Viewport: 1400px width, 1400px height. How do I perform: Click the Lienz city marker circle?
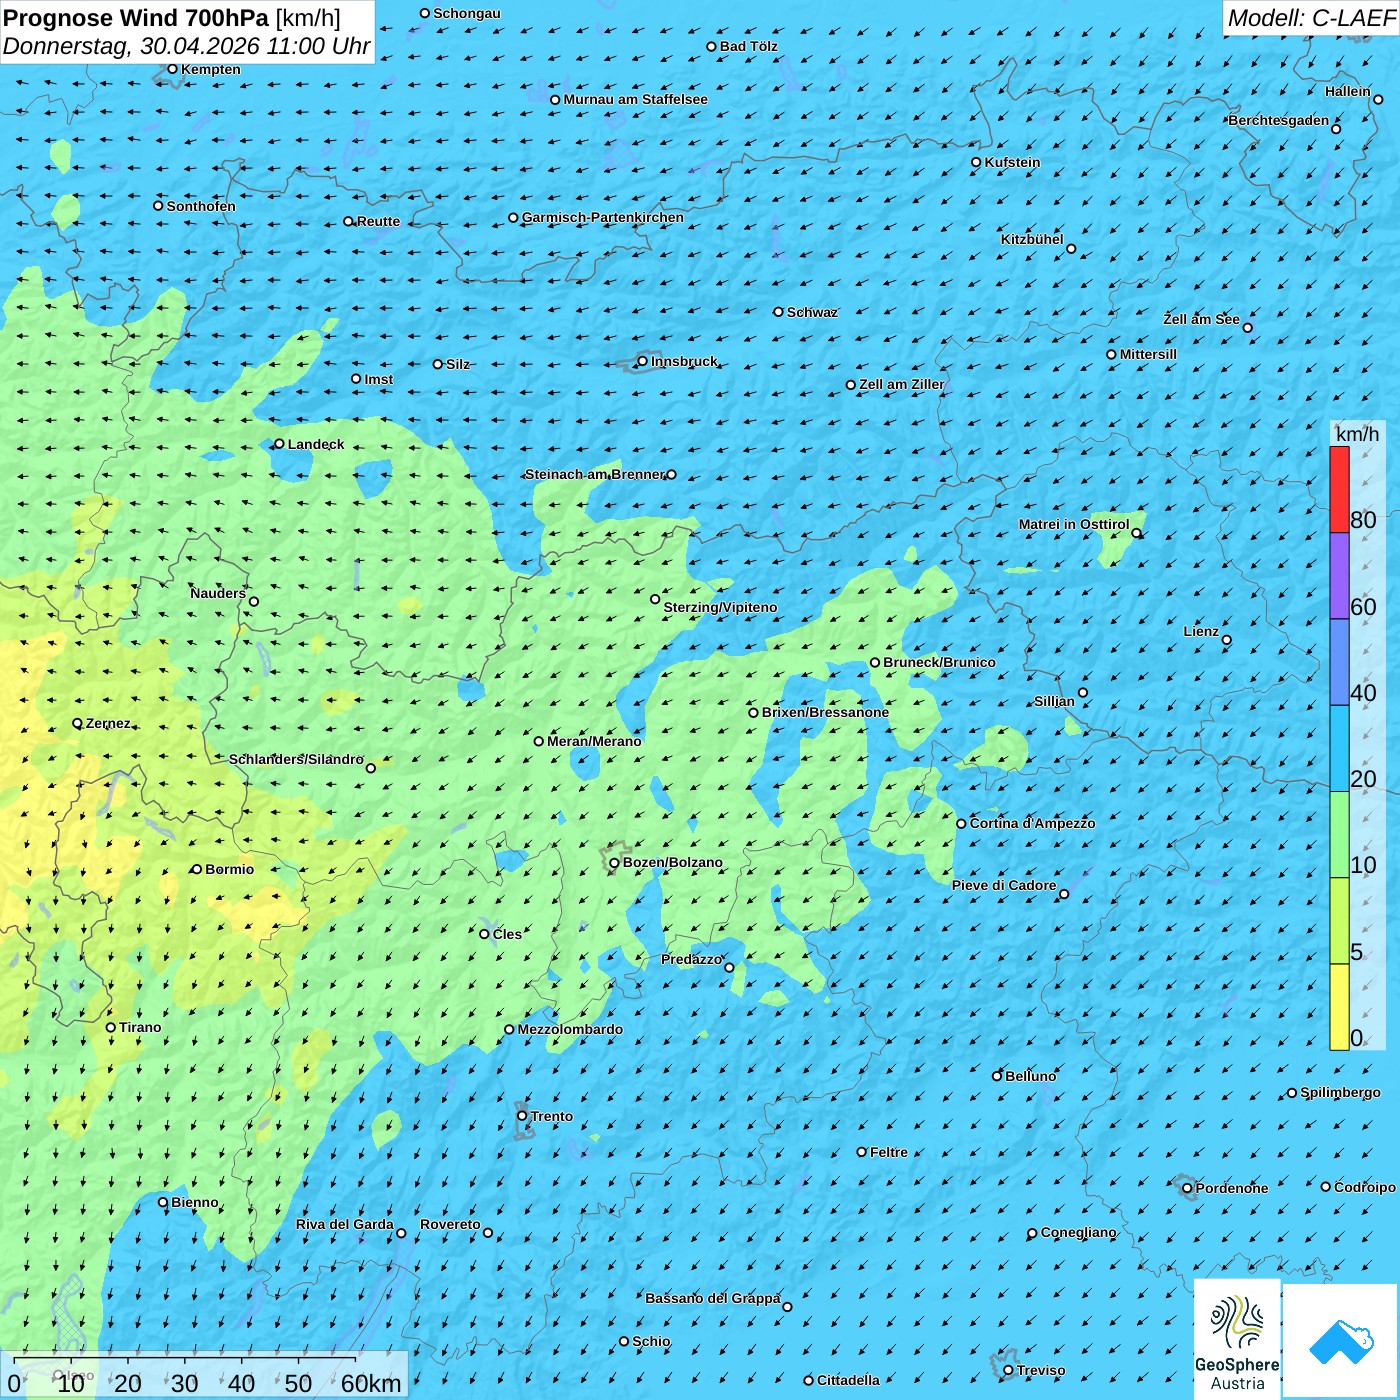tap(1227, 640)
